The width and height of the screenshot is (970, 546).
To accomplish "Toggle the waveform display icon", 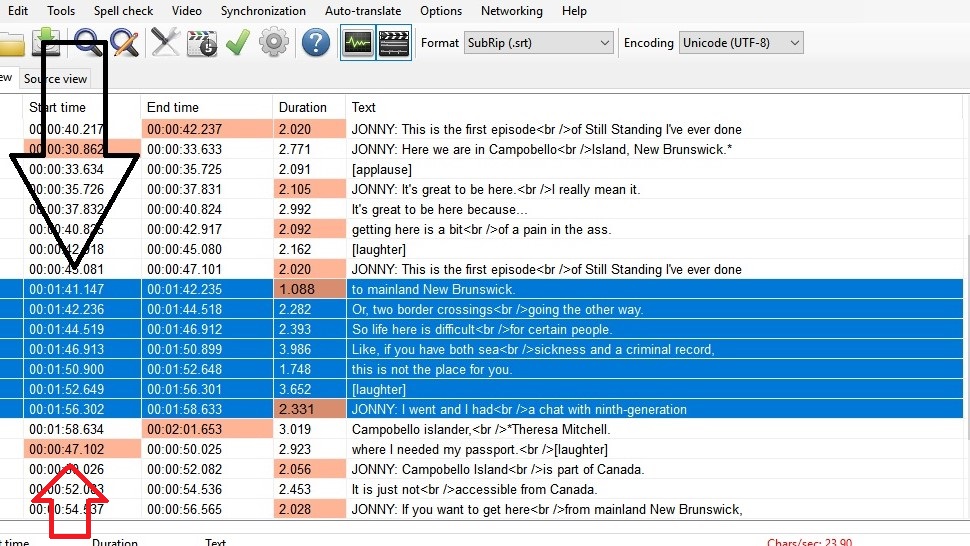I will click(358, 43).
